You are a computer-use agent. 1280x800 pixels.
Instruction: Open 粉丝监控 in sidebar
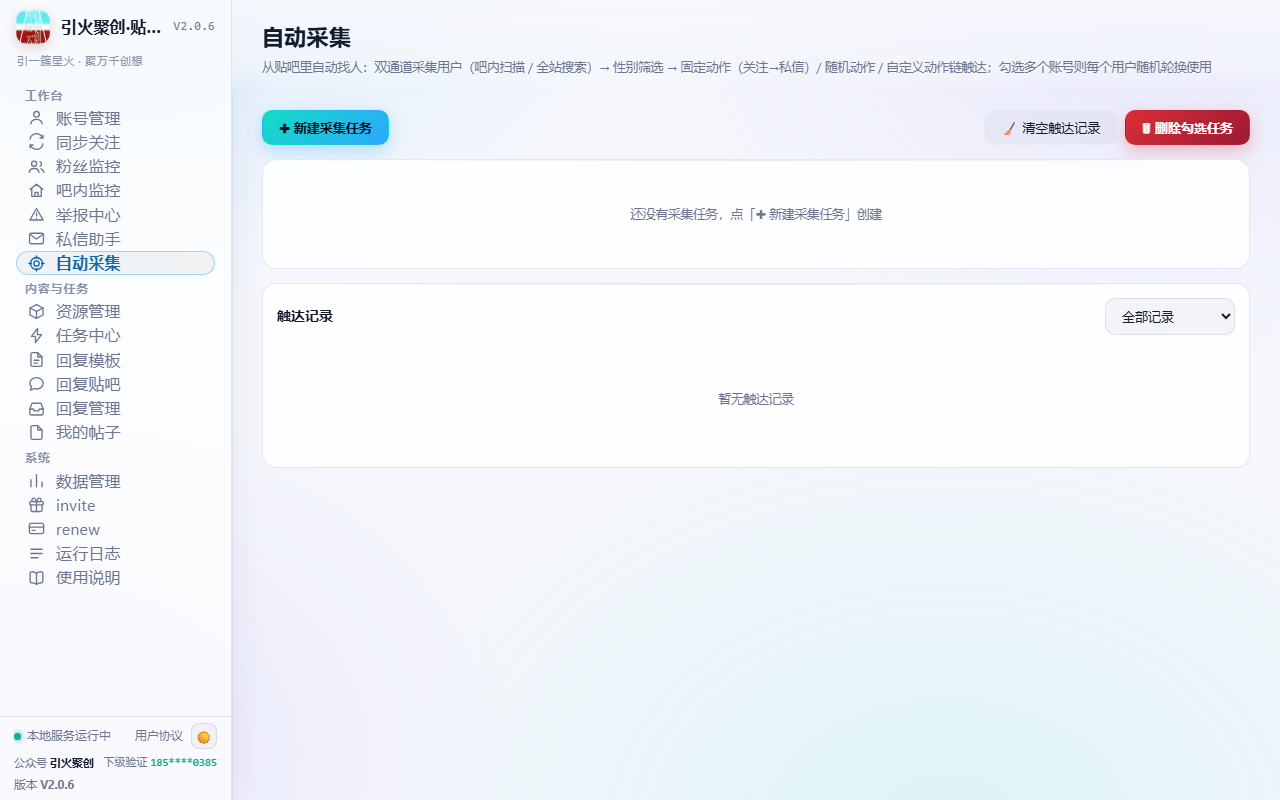[115, 166]
